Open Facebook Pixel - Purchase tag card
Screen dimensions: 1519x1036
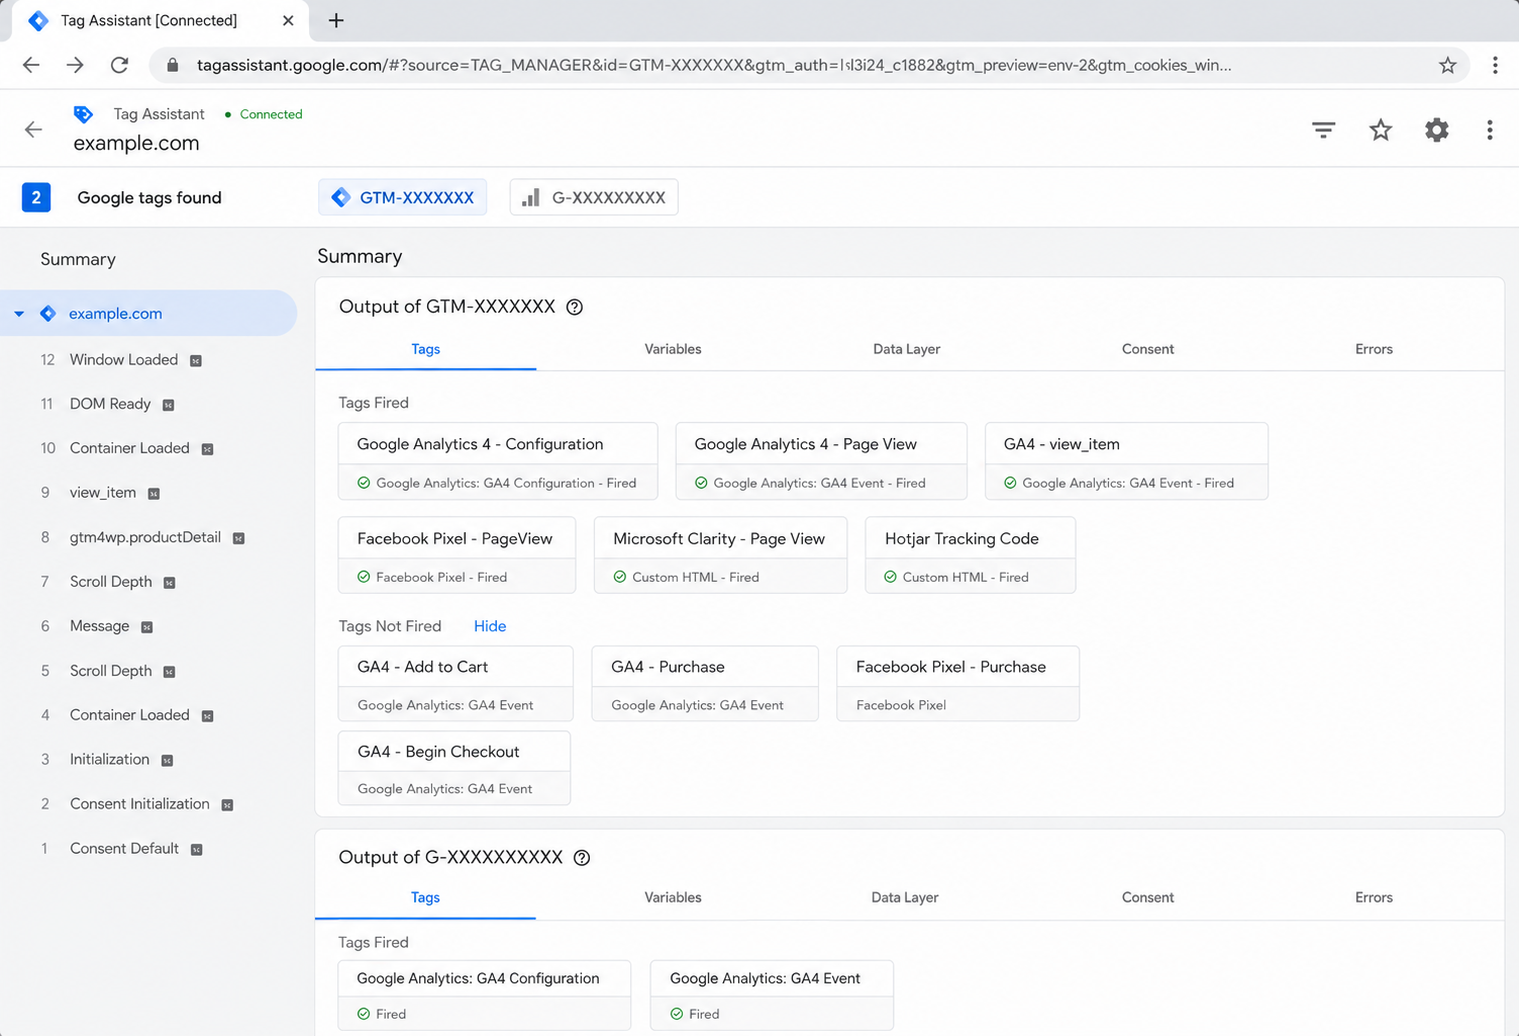tap(958, 683)
